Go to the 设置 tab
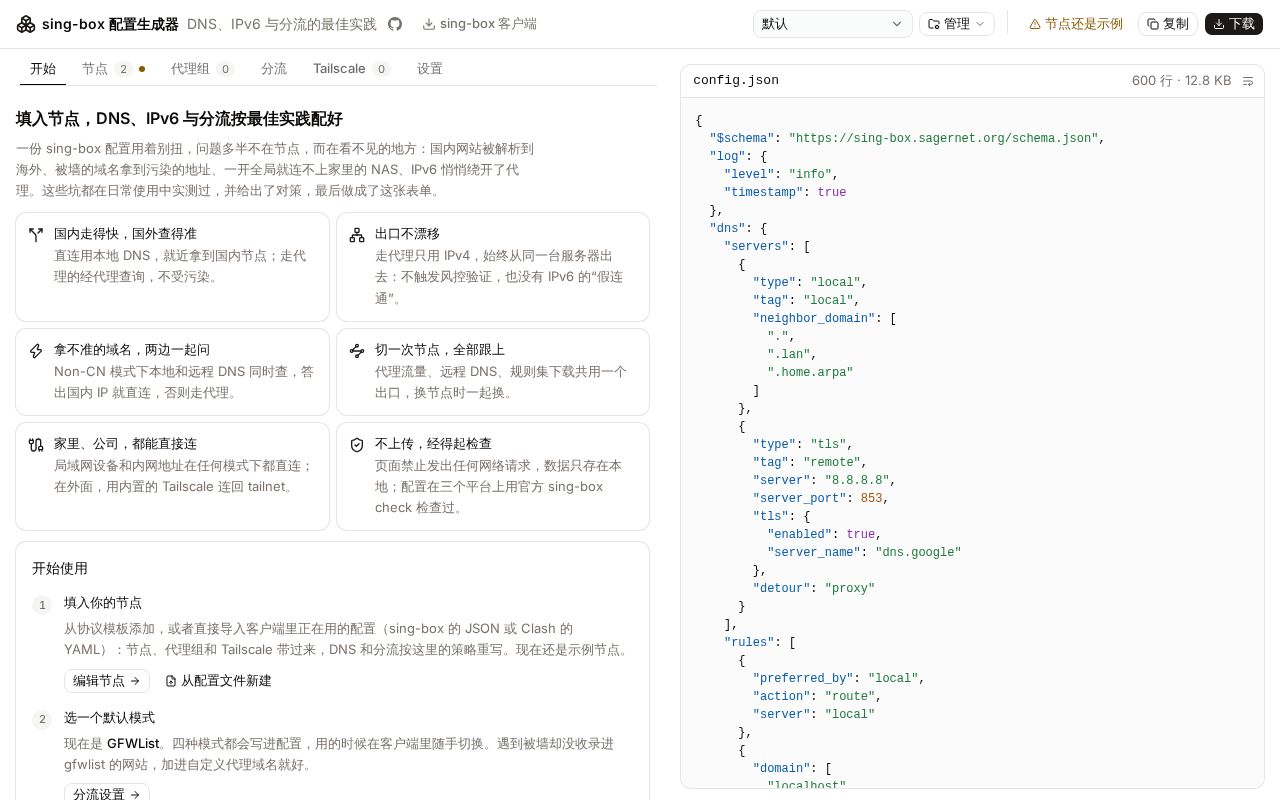Screen dimensions: 1280x800 point(430,69)
